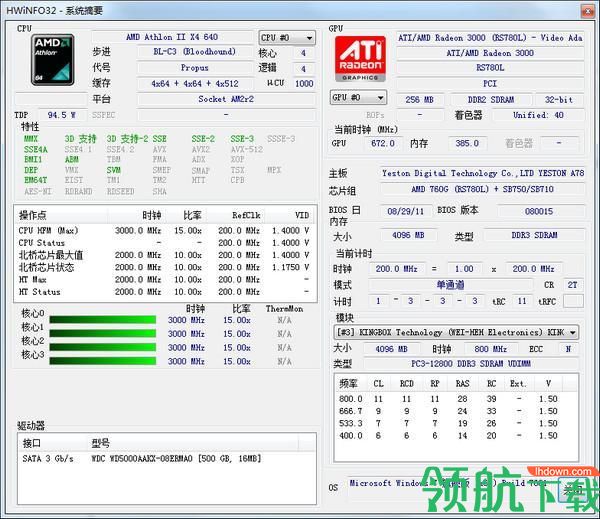Close the HWiNFO32 summary window
600x519 pixels.
pyautogui.click(x=588, y=11)
